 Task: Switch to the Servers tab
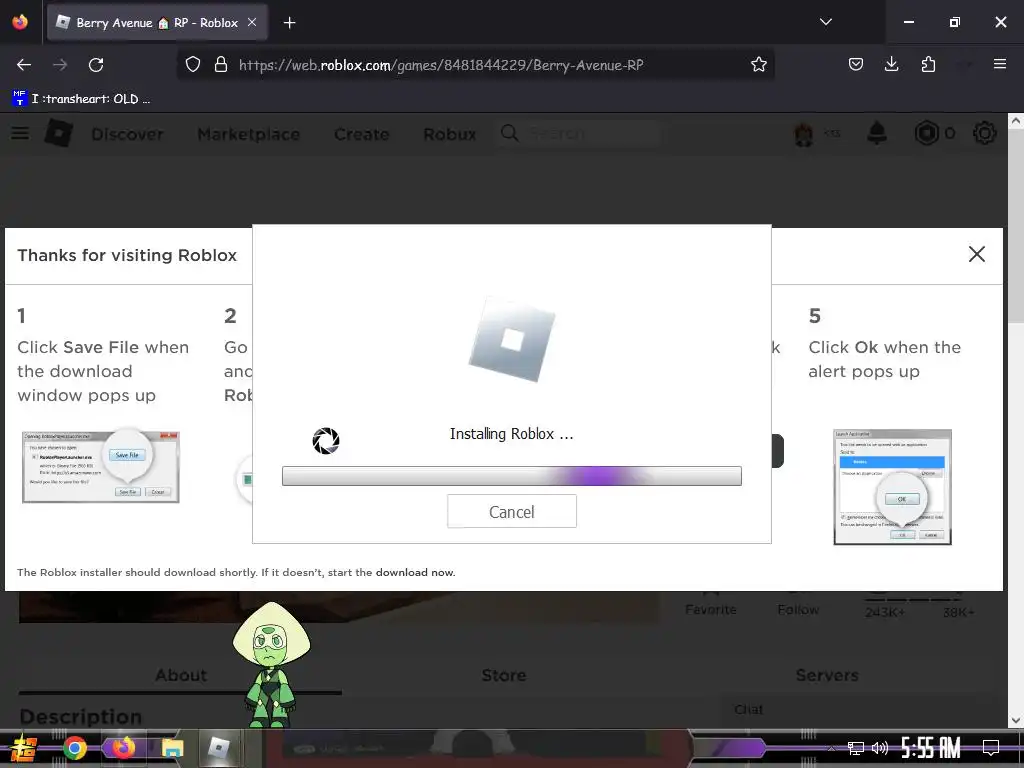tap(827, 675)
